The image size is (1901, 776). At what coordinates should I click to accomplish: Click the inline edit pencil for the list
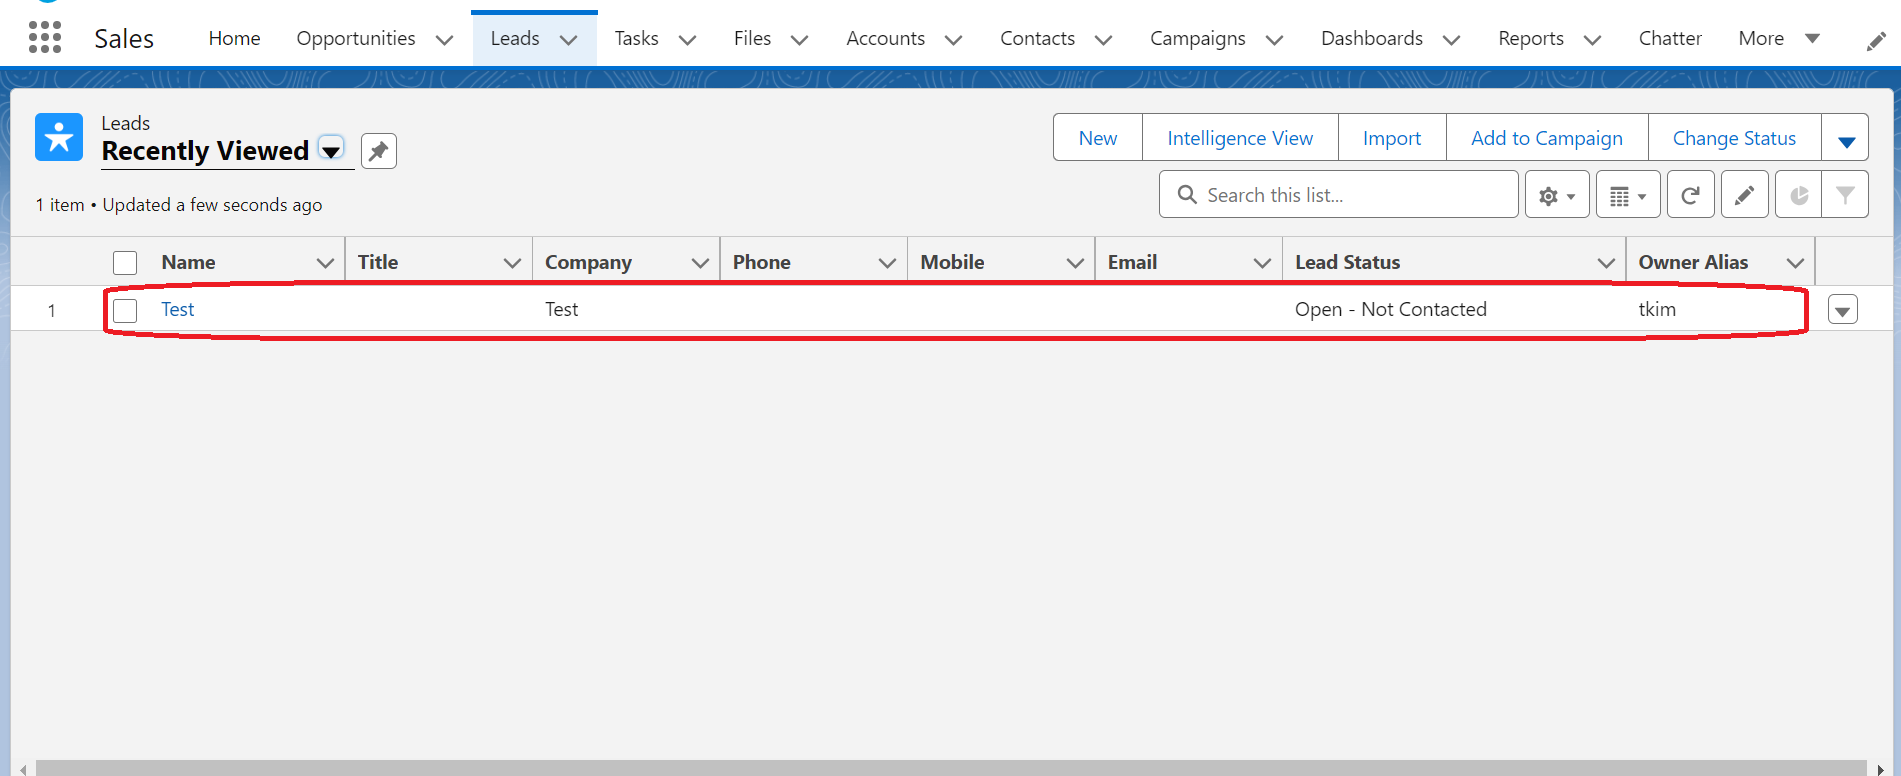(1744, 195)
